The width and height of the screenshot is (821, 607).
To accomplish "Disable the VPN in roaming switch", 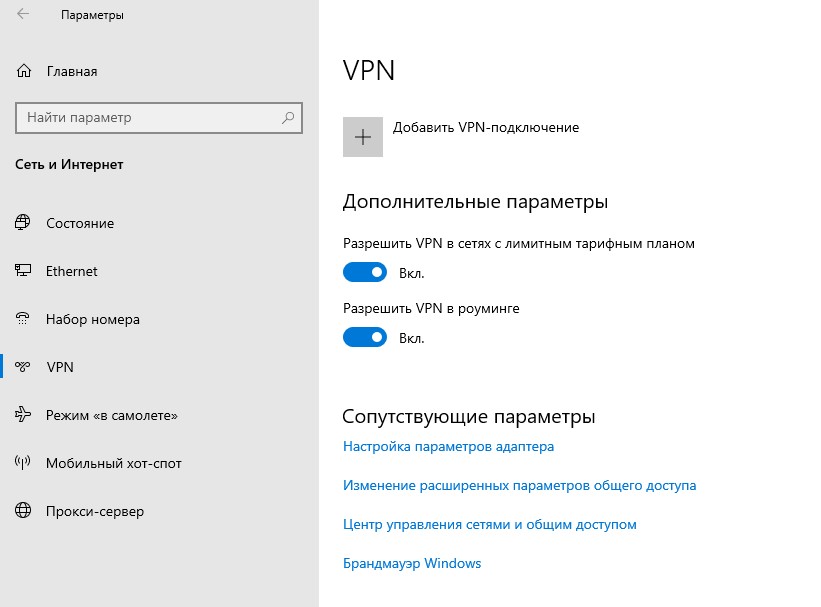I will [365, 337].
